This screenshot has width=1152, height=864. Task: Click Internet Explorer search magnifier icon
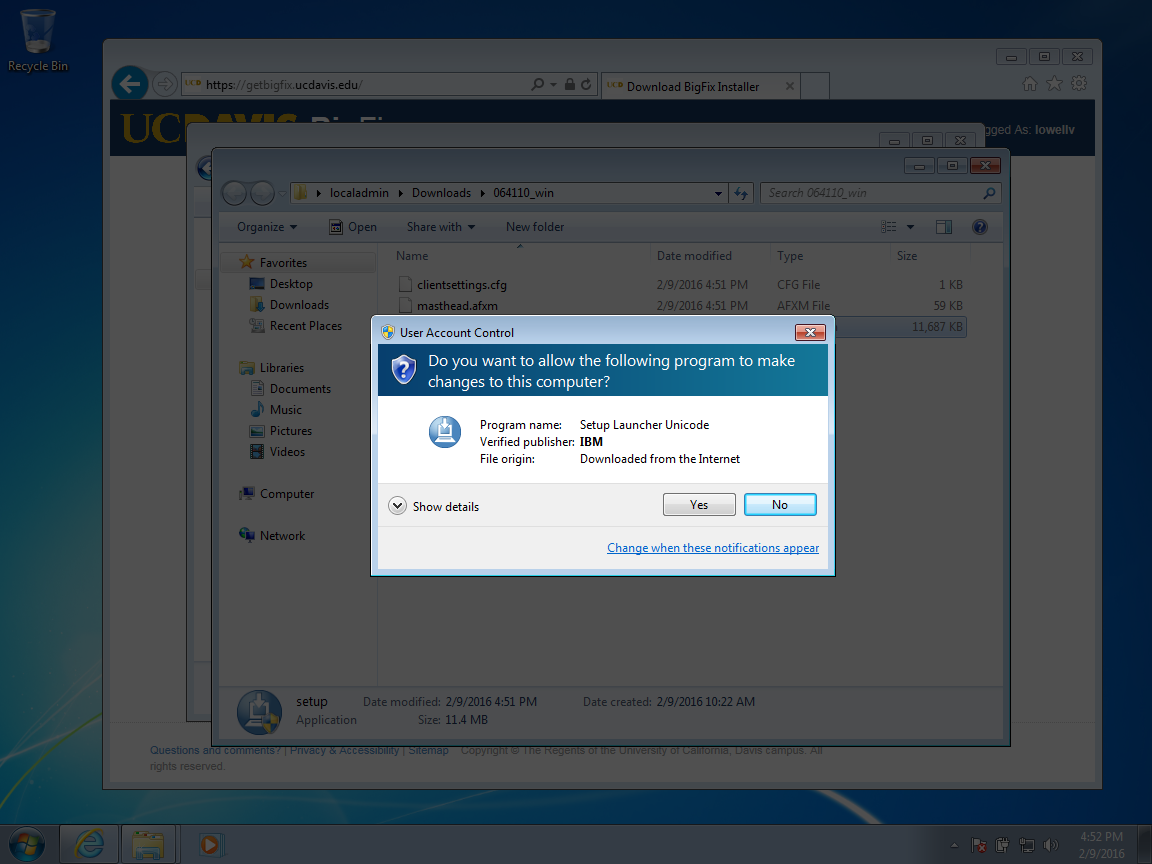[538, 84]
